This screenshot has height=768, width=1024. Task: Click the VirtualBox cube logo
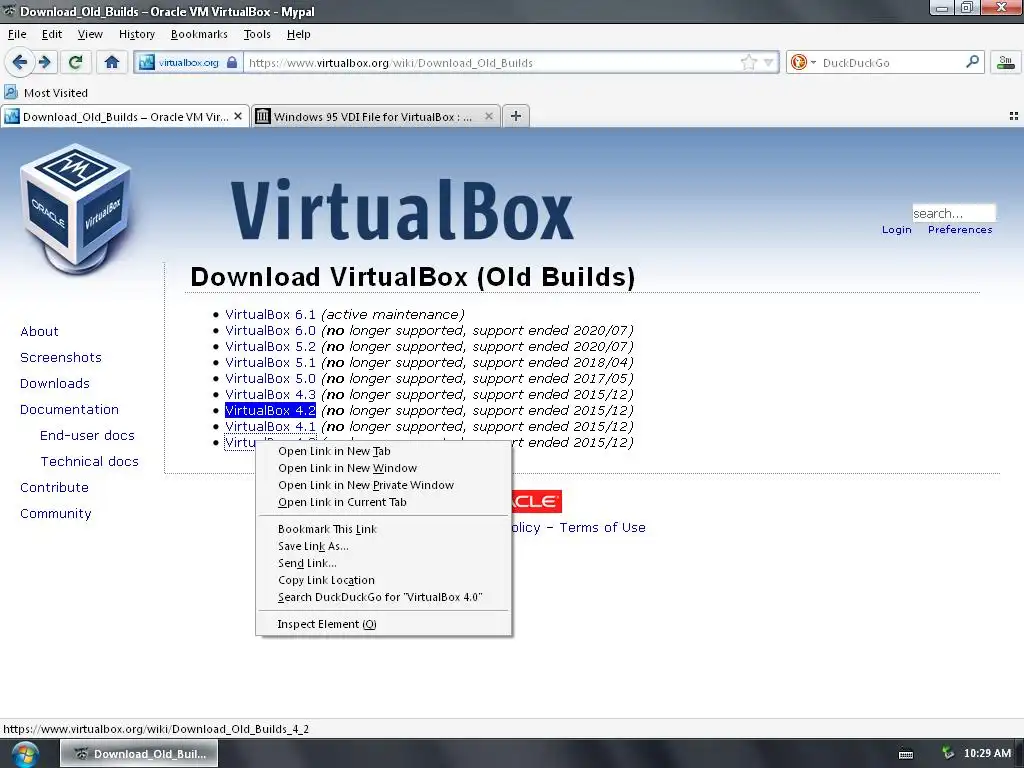pos(76,207)
